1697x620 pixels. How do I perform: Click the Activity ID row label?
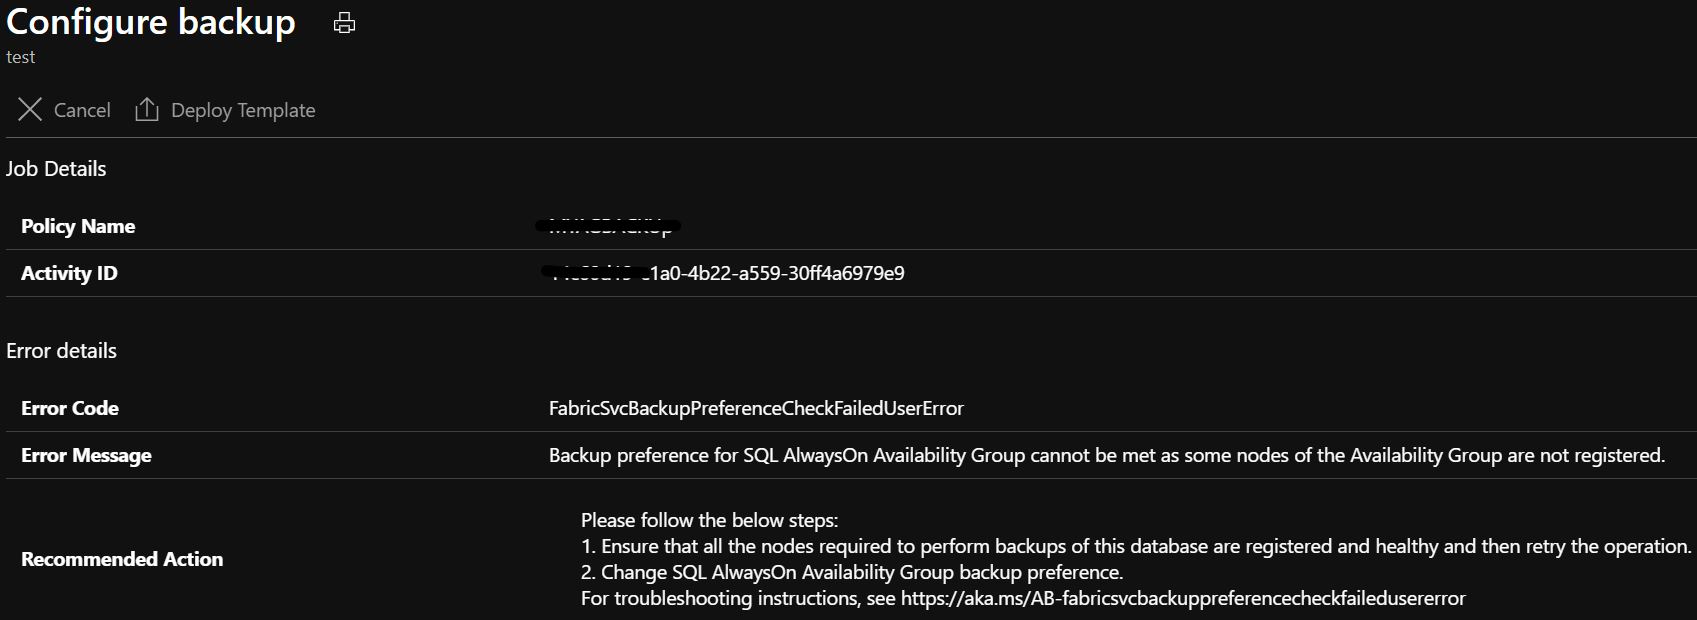tap(68, 272)
